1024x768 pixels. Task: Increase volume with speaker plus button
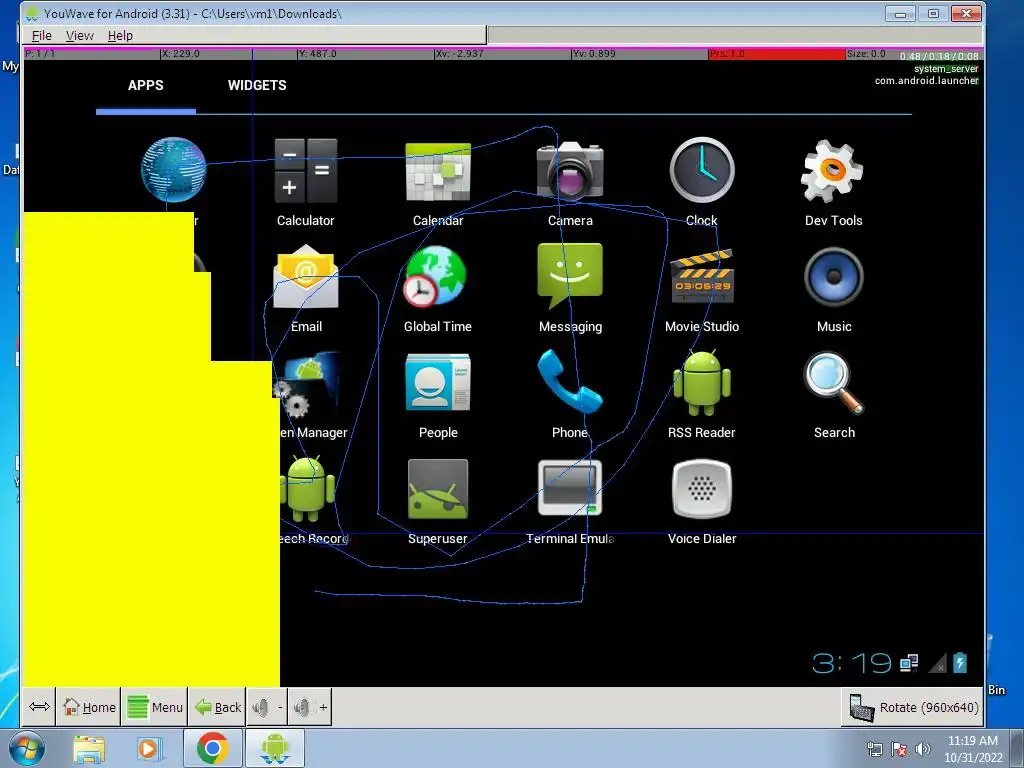point(310,707)
